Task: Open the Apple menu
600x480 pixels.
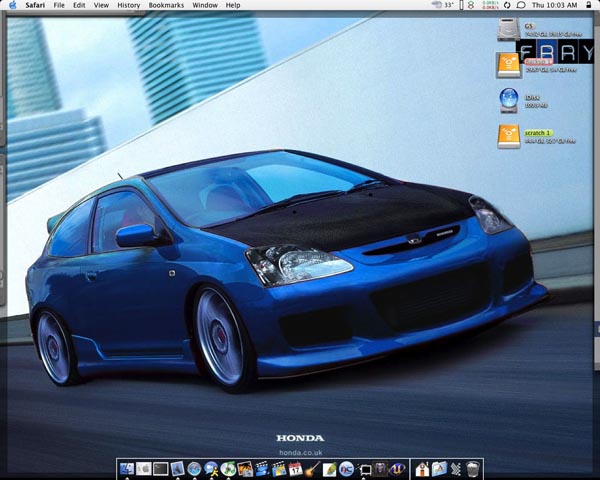Action: coord(12,5)
